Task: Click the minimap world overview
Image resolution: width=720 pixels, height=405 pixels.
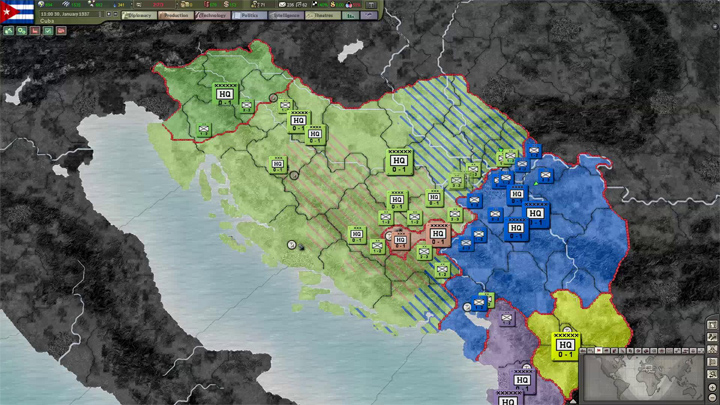Action: point(643,377)
